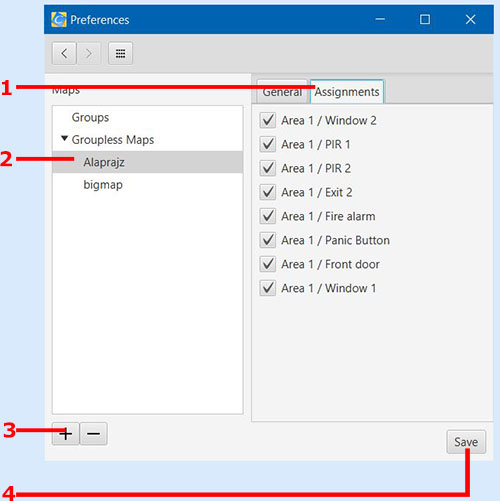Screen dimensions: 500x501
Task: Go back with the left arrow button
Action: pyautogui.click(x=64, y=53)
